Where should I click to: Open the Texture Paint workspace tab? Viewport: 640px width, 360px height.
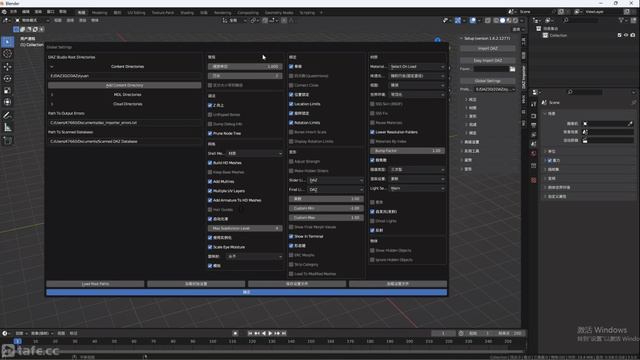click(162, 13)
